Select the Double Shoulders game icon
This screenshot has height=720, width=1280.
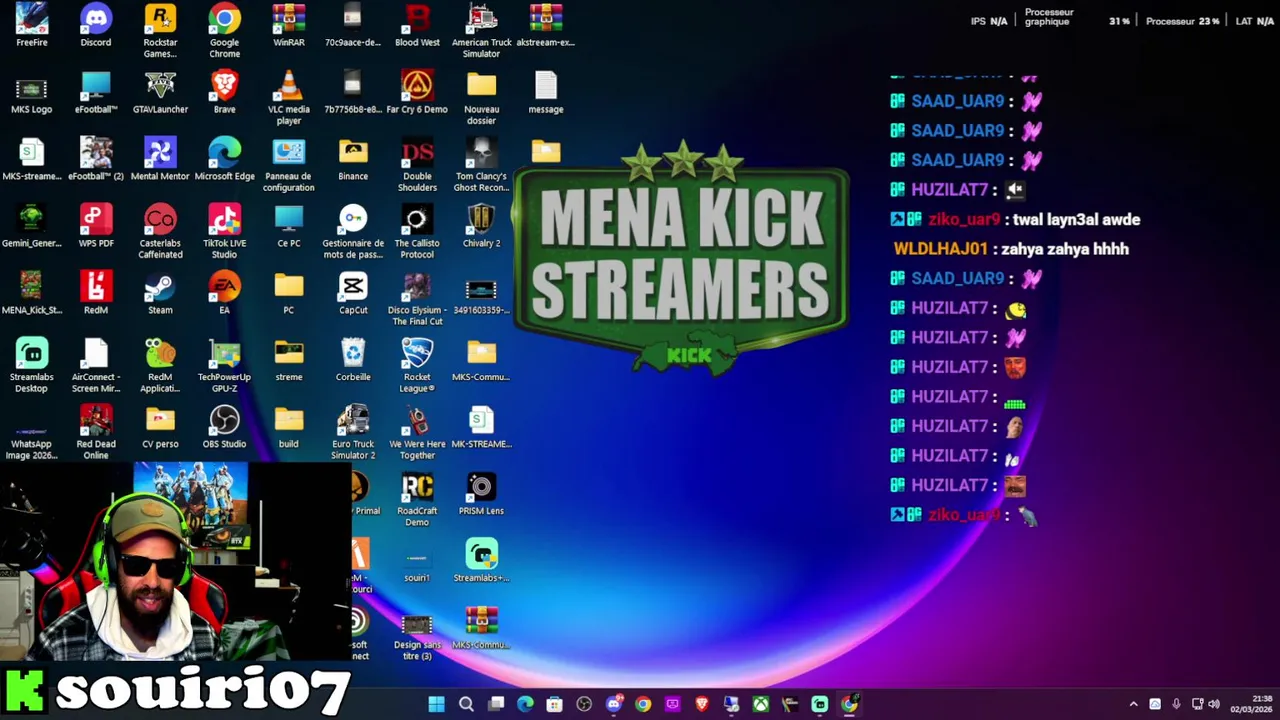click(417, 165)
